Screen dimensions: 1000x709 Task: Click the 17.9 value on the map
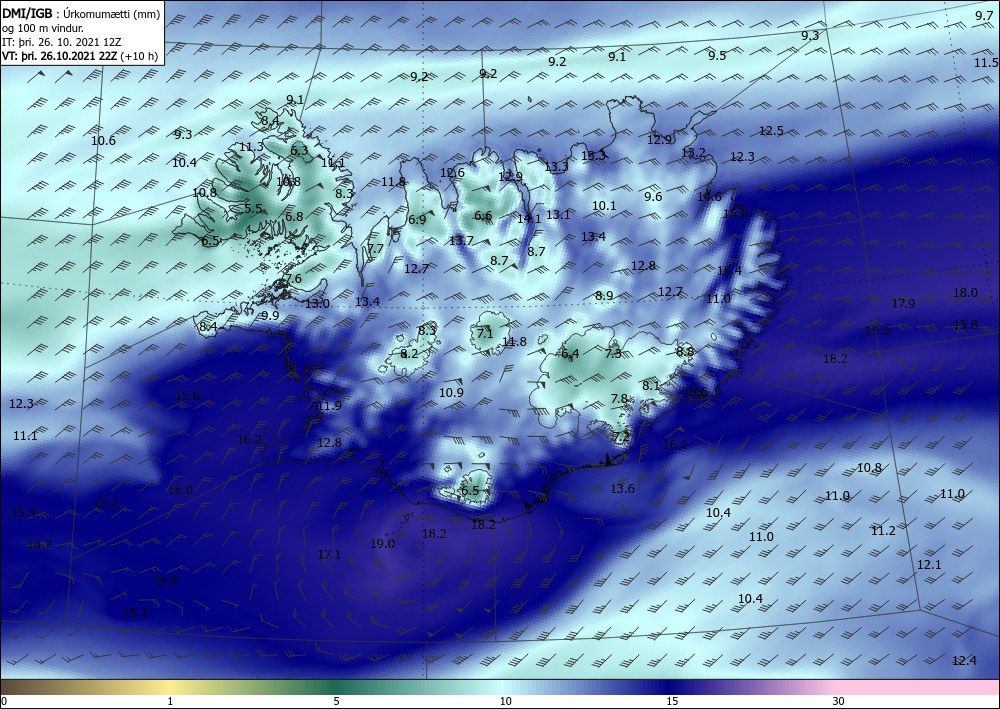tap(903, 303)
